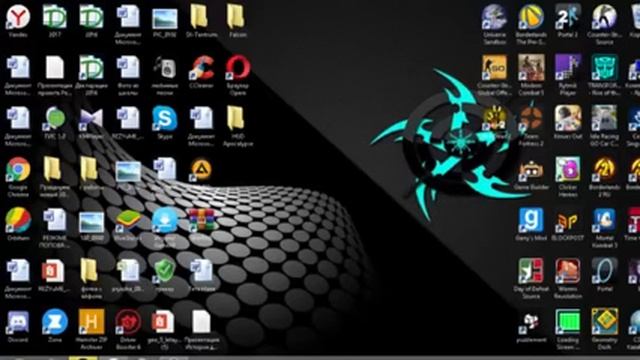Launch the Transformers game shortcut

pyautogui.click(x=604, y=69)
